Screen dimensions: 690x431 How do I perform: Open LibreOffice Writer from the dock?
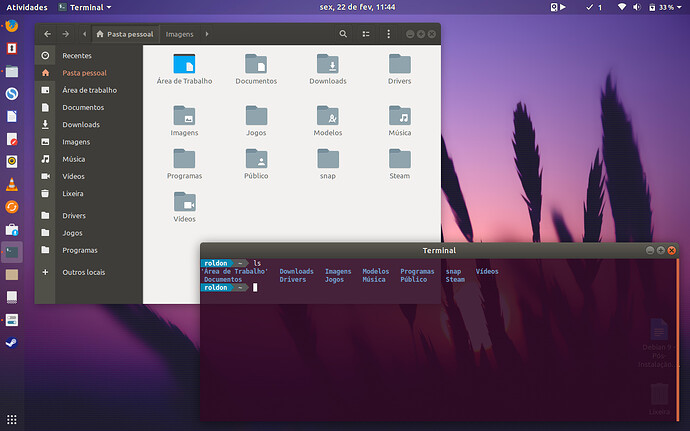tap(12, 116)
